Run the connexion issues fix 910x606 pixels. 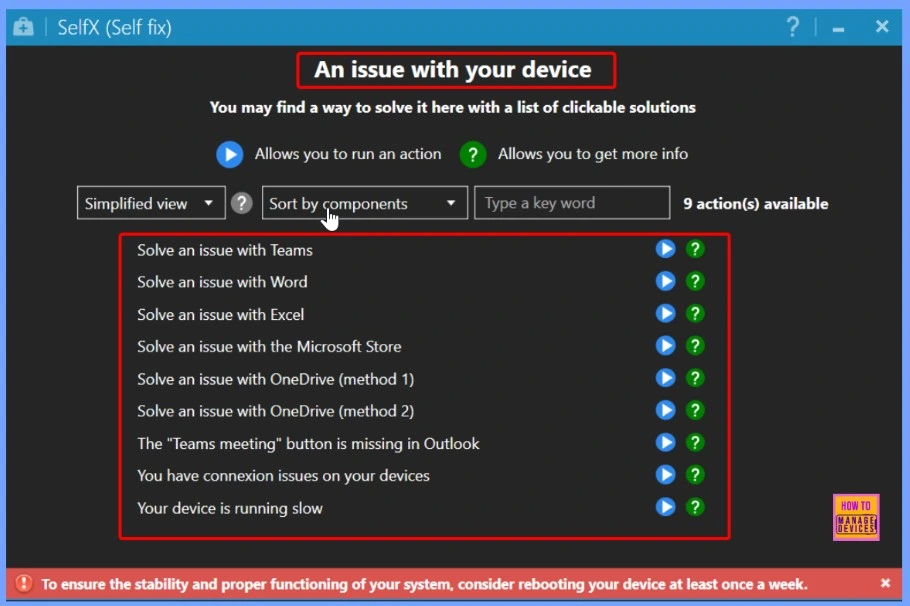[x=665, y=475]
